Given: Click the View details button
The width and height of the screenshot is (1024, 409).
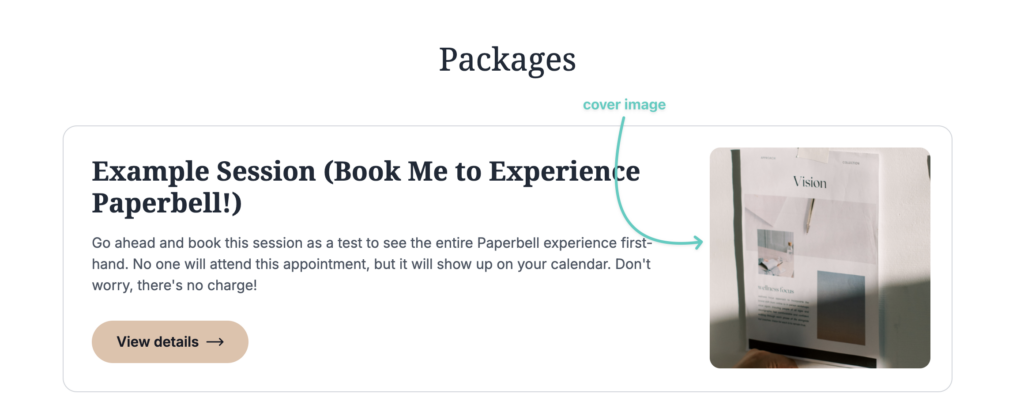Looking at the screenshot, I should 169,342.
